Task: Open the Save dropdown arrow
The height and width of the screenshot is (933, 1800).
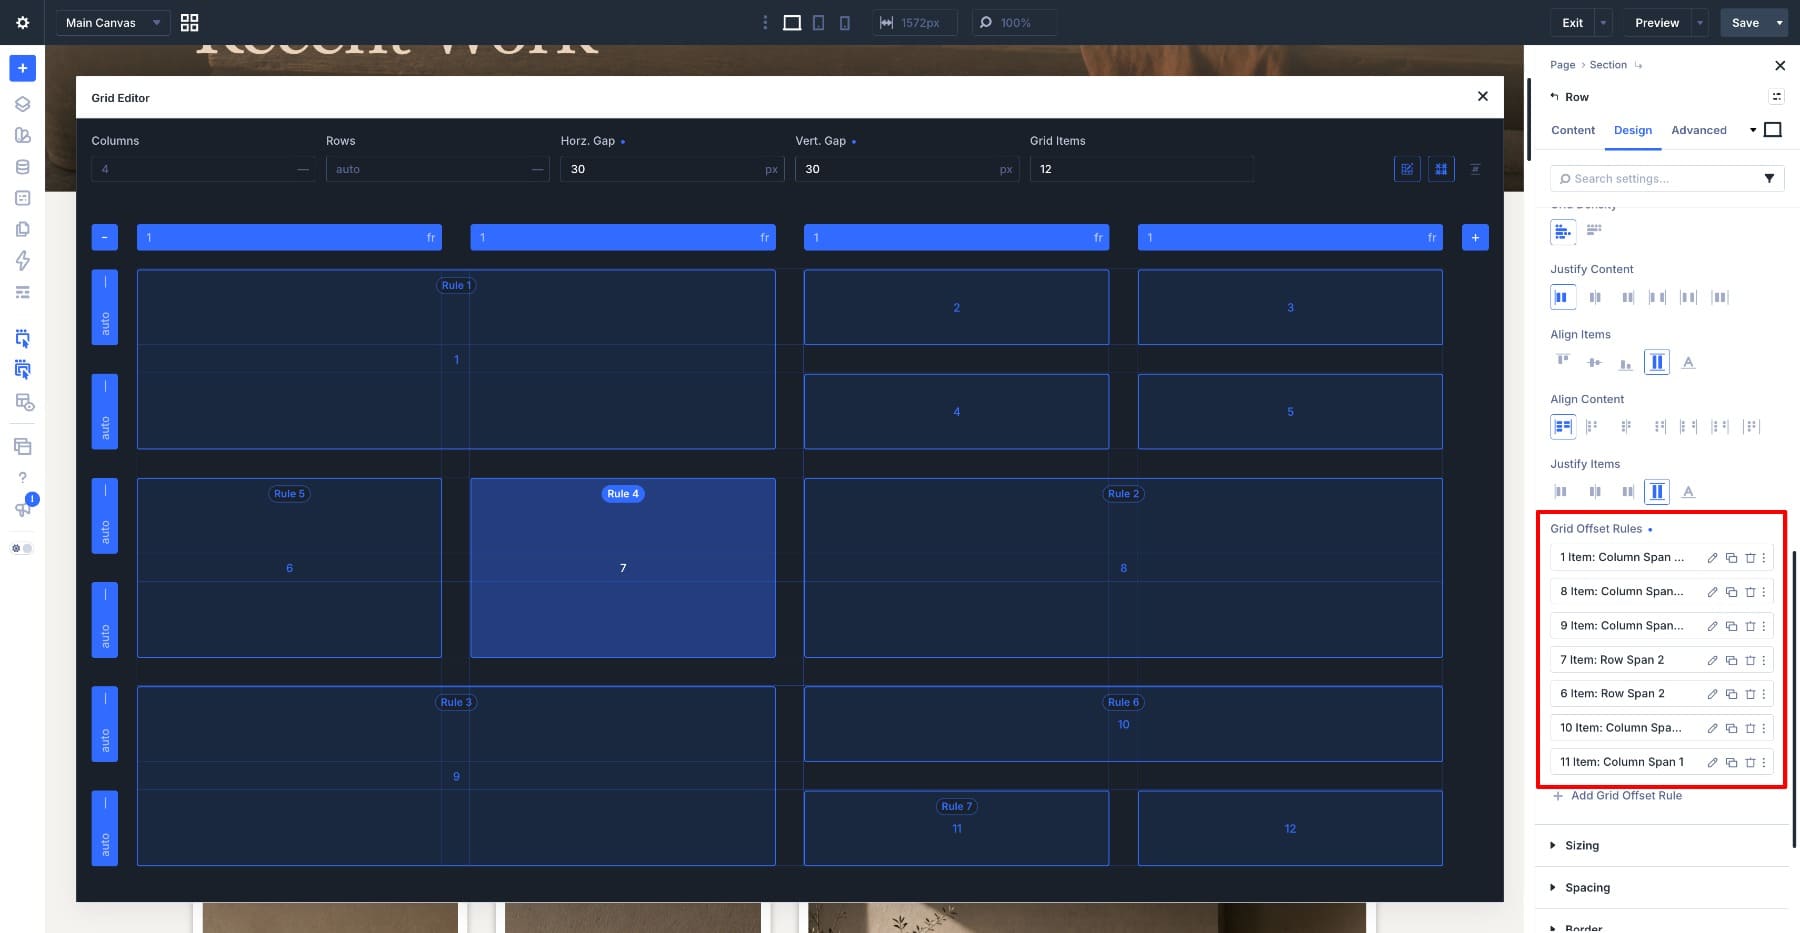Action: tap(1779, 22)
